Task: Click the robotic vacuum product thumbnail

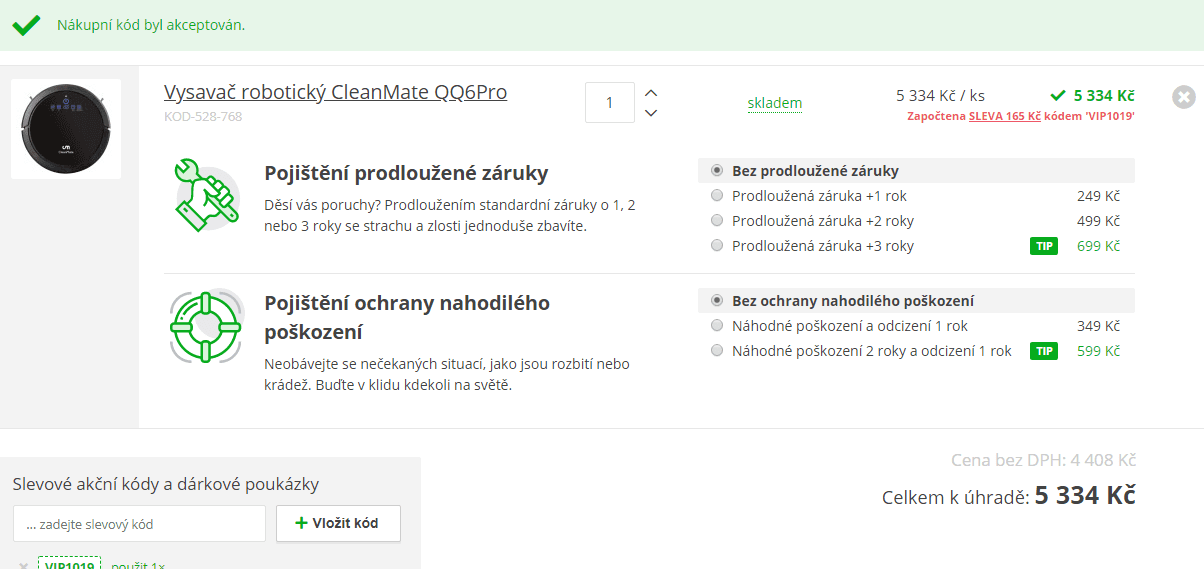Action: tap(66, 129)
